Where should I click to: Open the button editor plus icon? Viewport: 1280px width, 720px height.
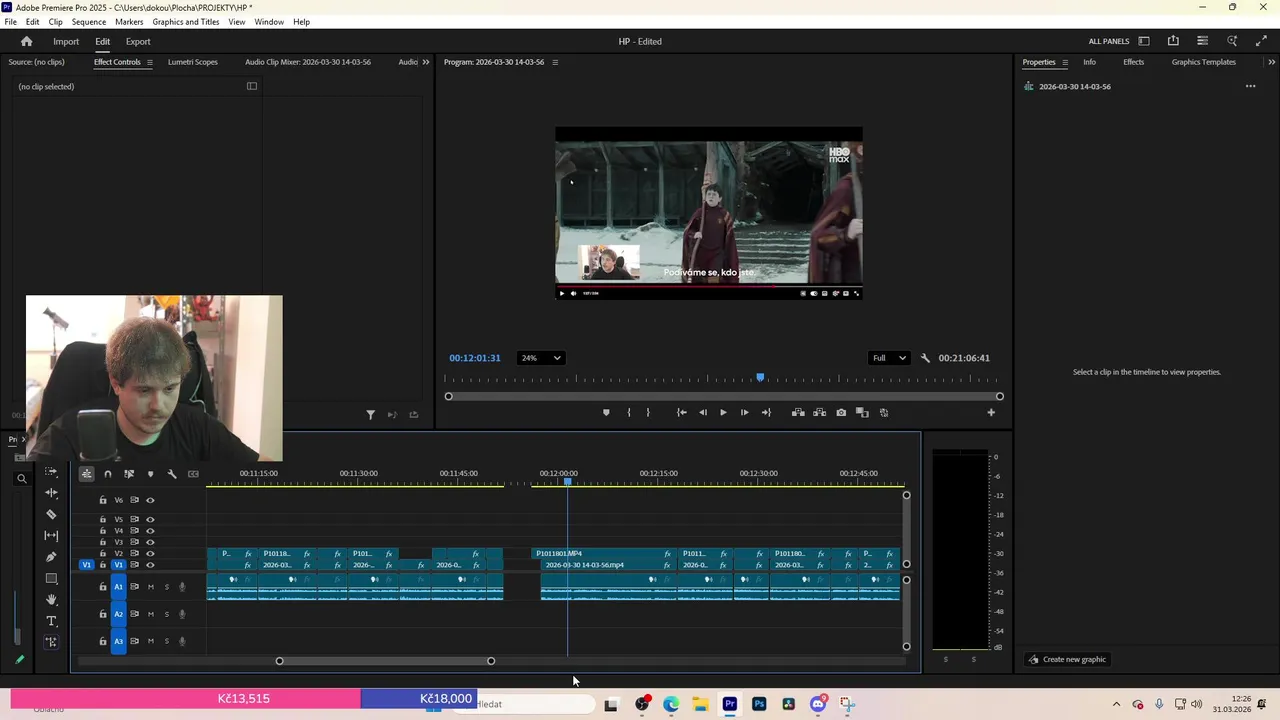[x=991, y=412]
